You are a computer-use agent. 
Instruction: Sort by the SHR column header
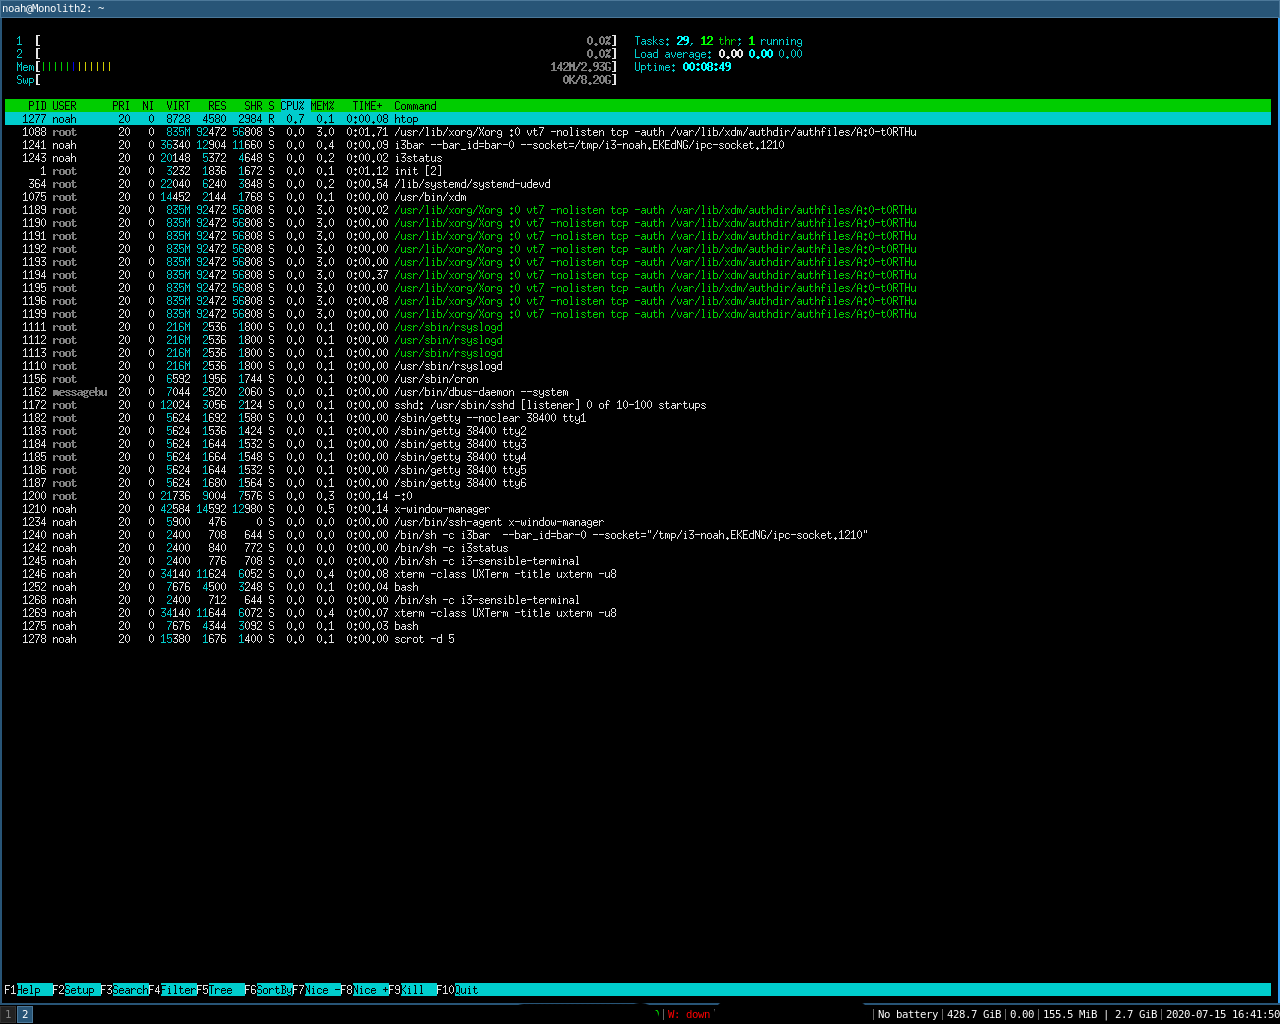[x=253, y=106]
